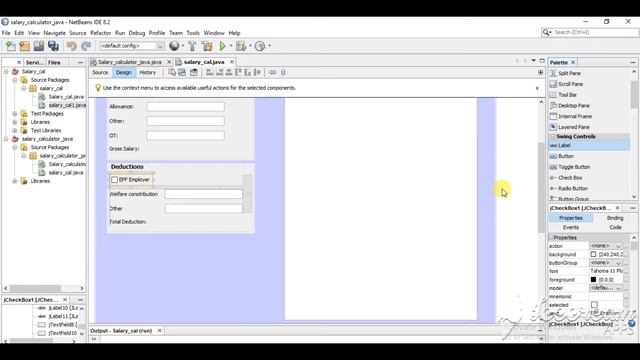Click the background color swatch
This screenshot has width=640, height=360.
click(593, 254)
